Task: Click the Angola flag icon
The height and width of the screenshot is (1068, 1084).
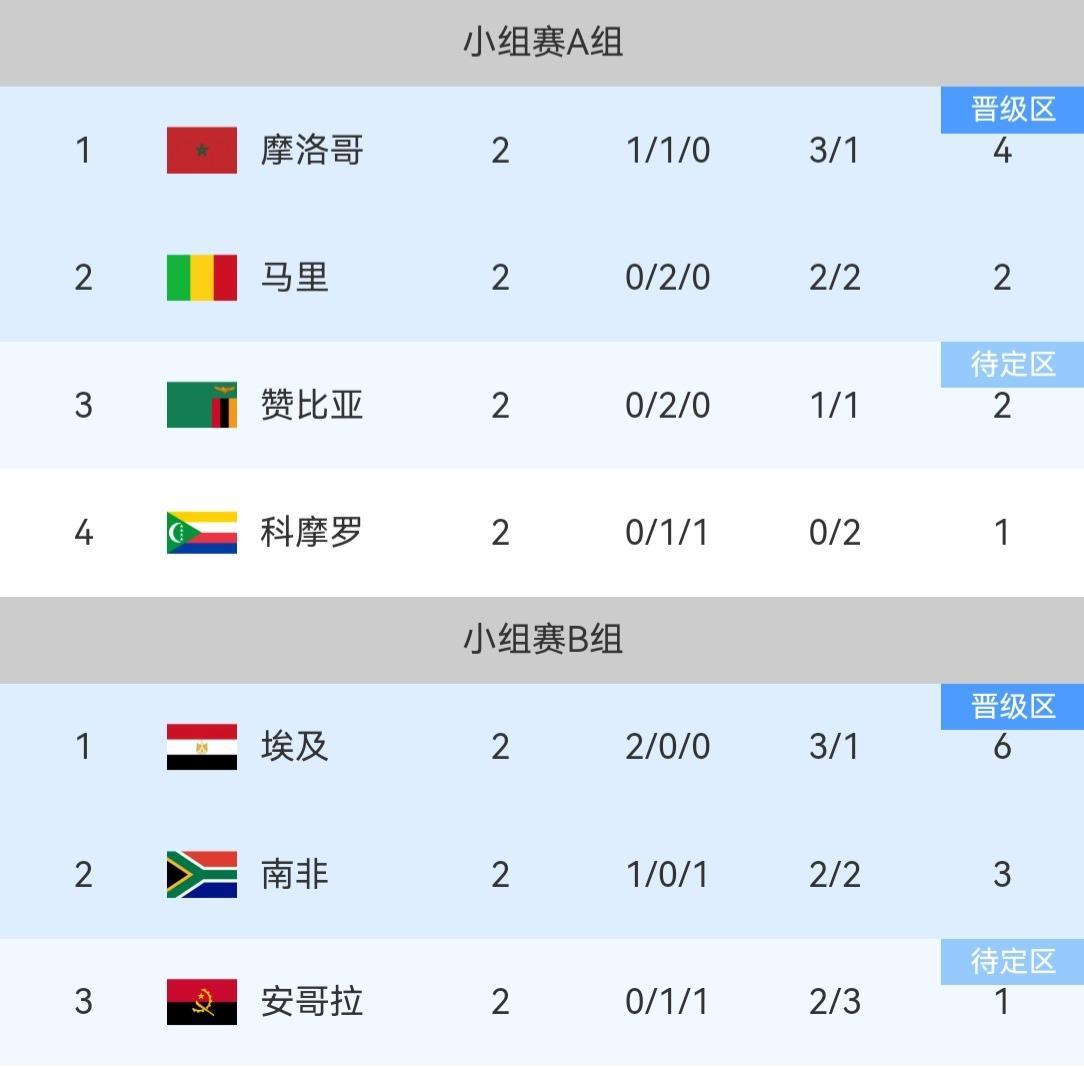Action: tap(202, 1001)
